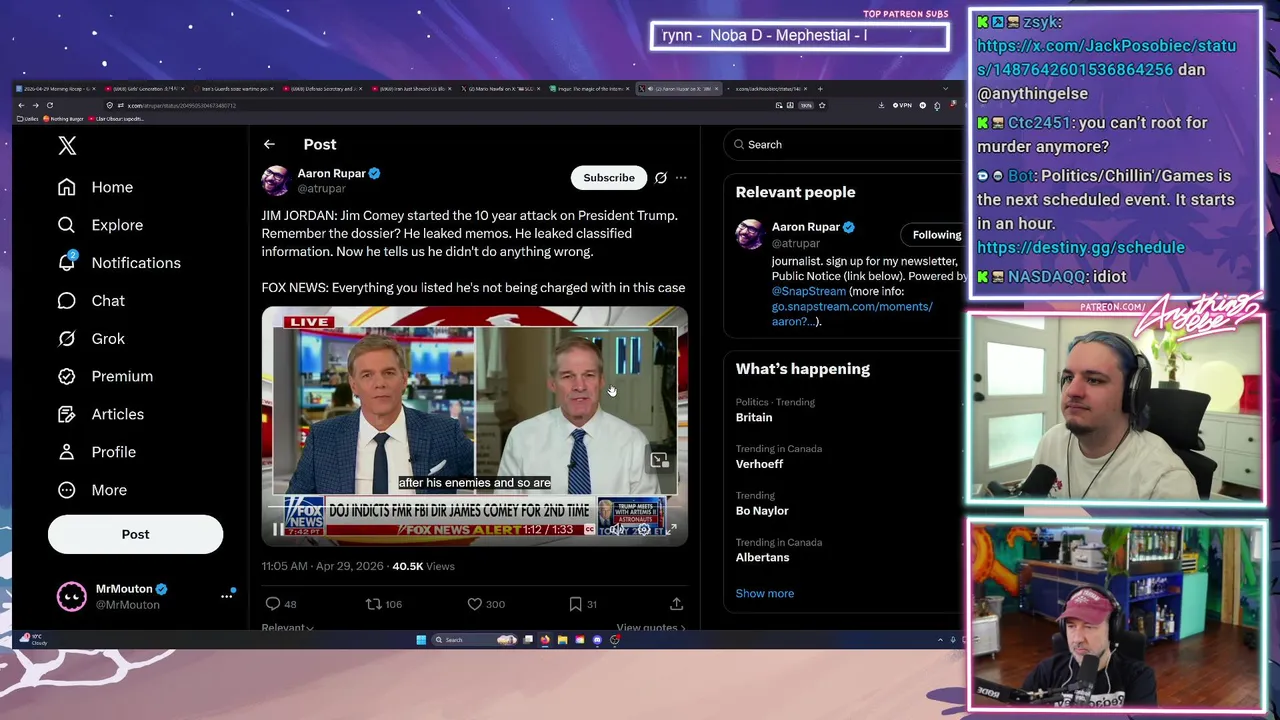Image resolution: width=1280 pixels, height=720 pixels.
Task: Open video picture-in-picture icon
Action: point(659,460)
